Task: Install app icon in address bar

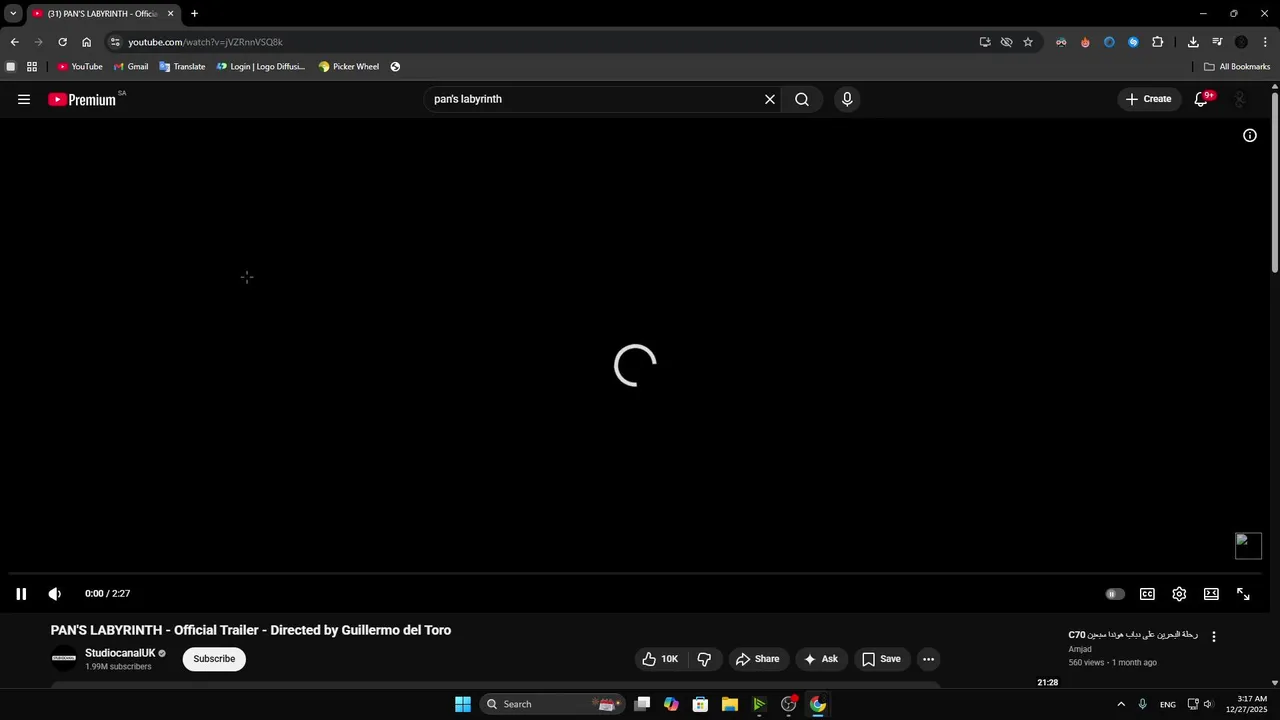Action: [x=985, y=42]
